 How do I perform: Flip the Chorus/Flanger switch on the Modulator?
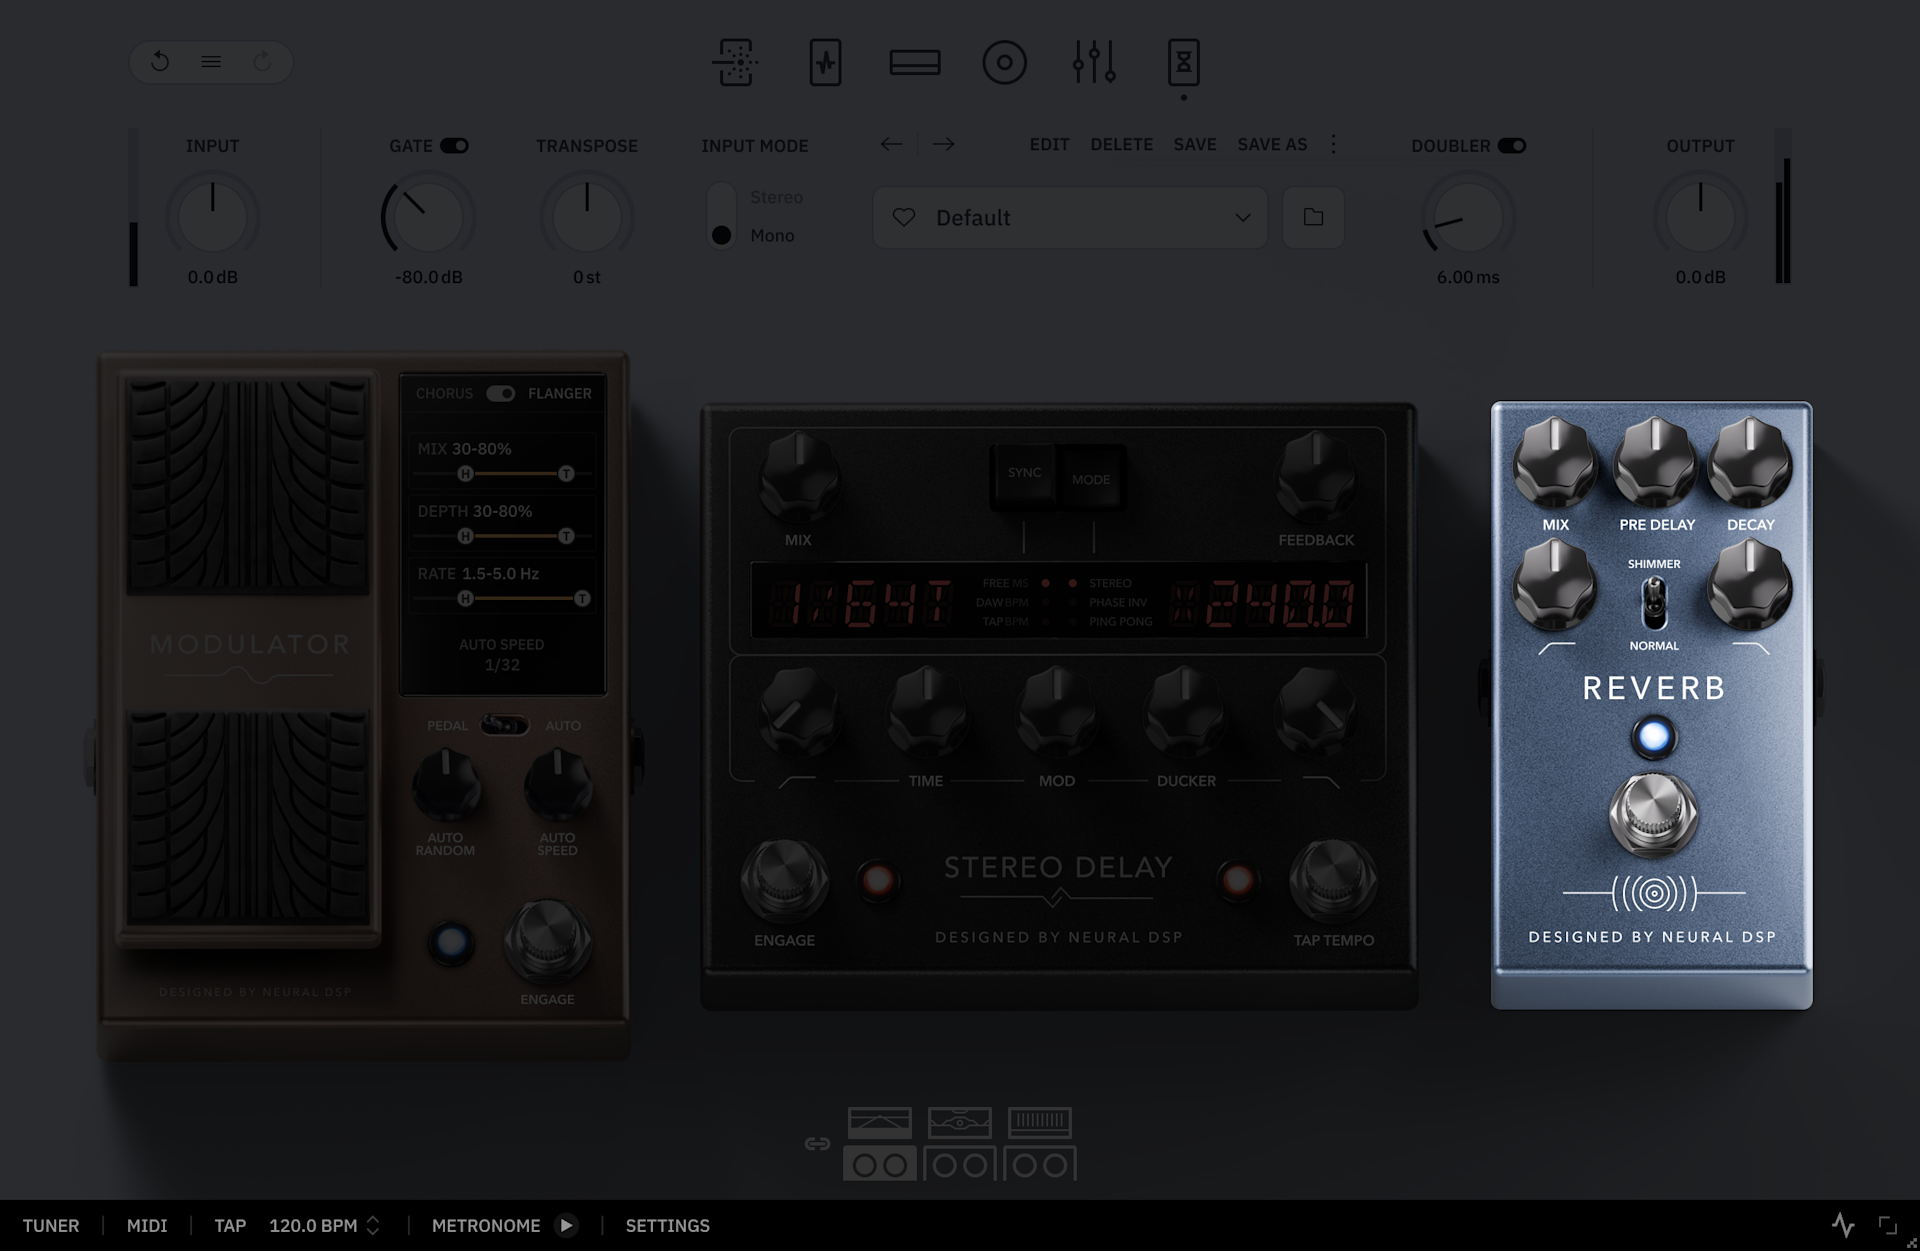click(500, 394)
